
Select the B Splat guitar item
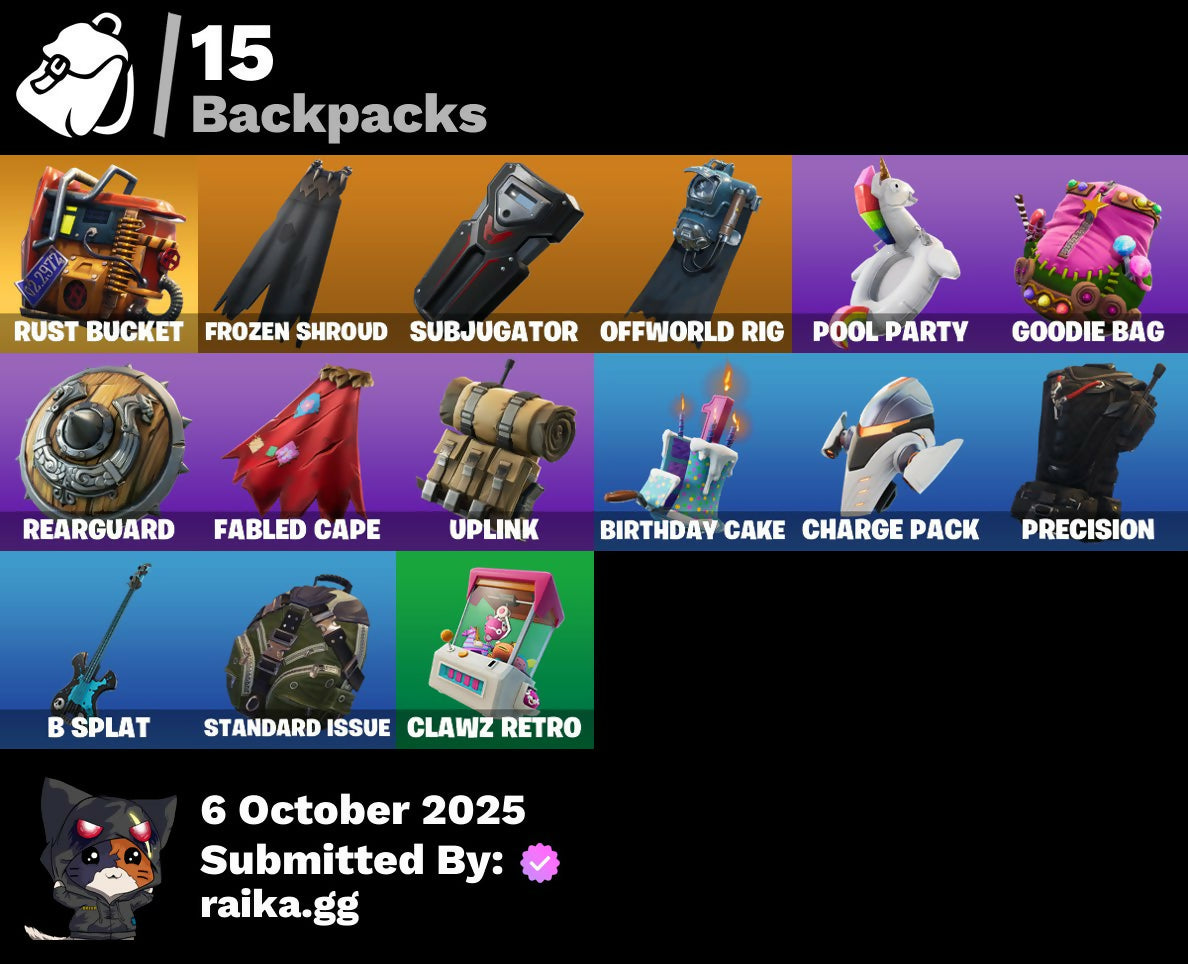[98, 649]
